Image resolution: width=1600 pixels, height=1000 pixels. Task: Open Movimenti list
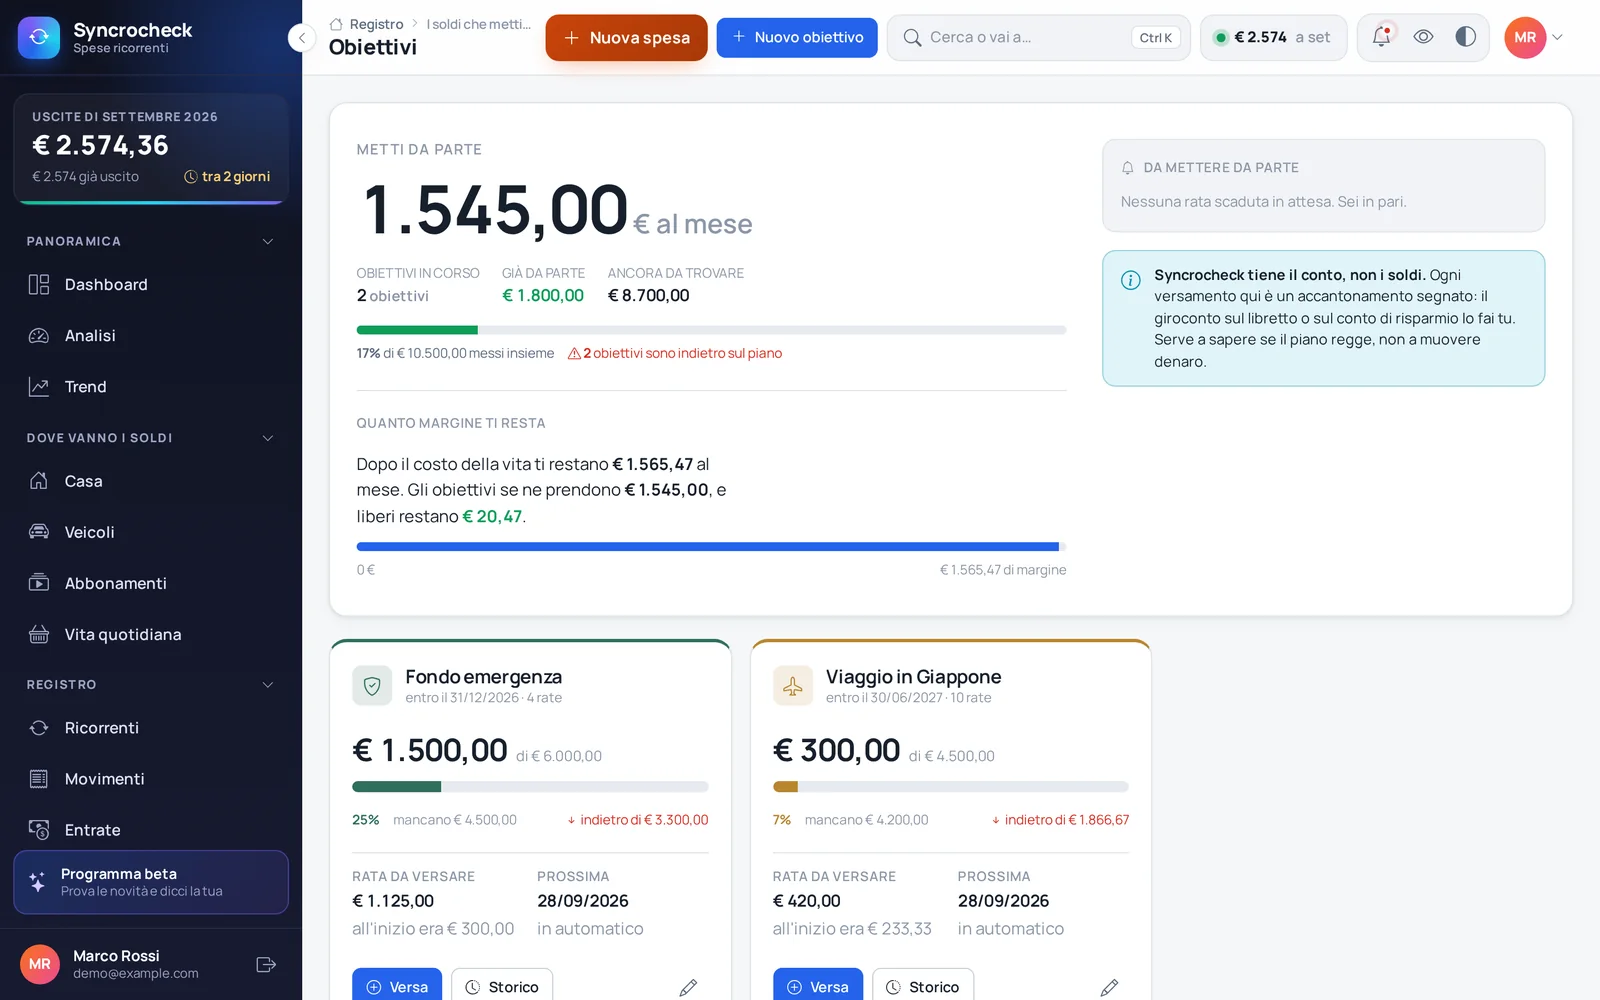pyautogui.click(x=151, y=779)
